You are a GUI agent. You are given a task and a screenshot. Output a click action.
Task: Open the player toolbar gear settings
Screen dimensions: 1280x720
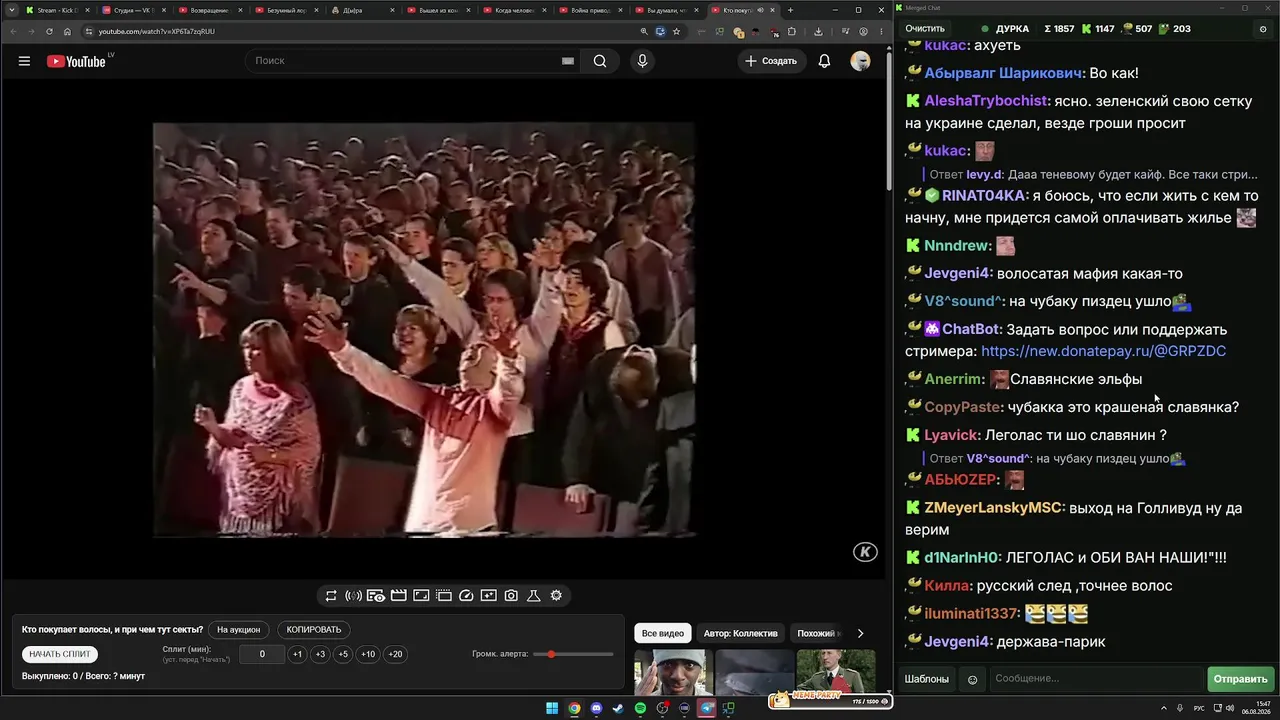(556, 596)
